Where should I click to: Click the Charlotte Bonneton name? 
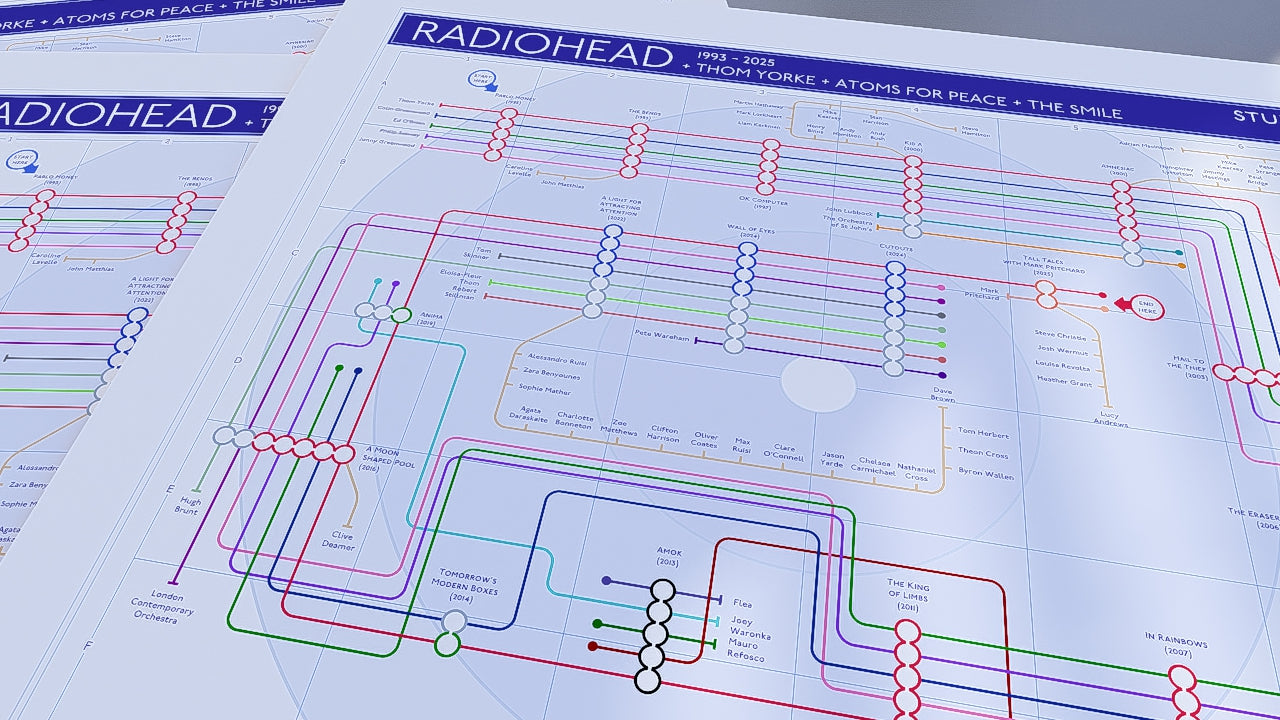[x=576, y=422]
